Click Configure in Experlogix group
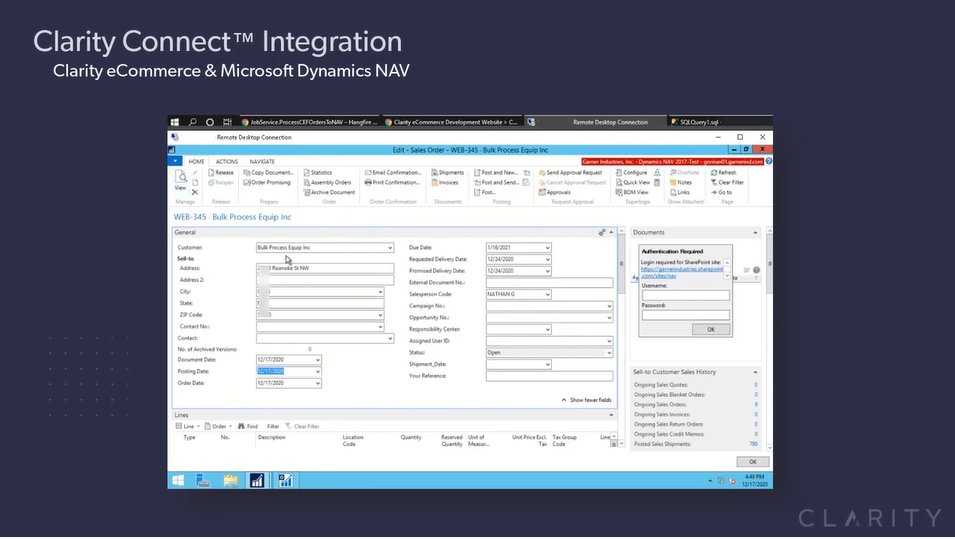 pos(631,172)
